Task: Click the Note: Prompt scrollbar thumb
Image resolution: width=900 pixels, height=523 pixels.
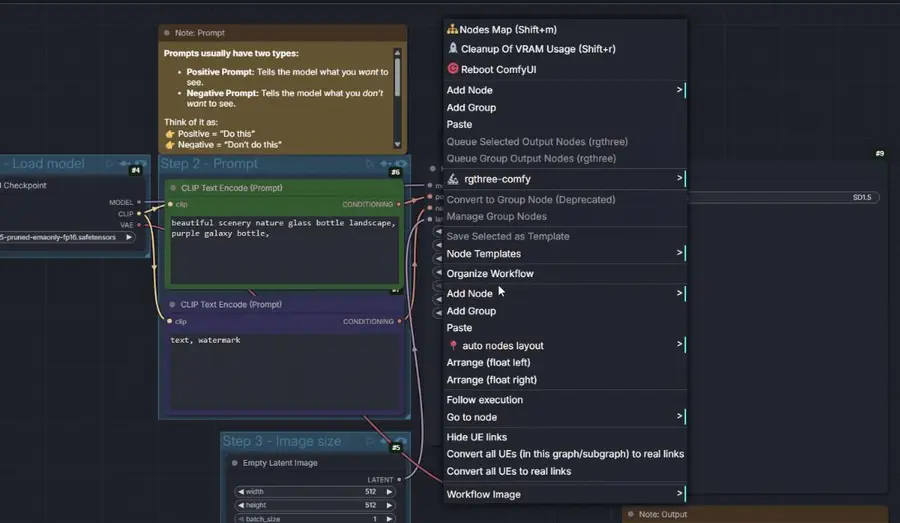Action: (397, 77)
